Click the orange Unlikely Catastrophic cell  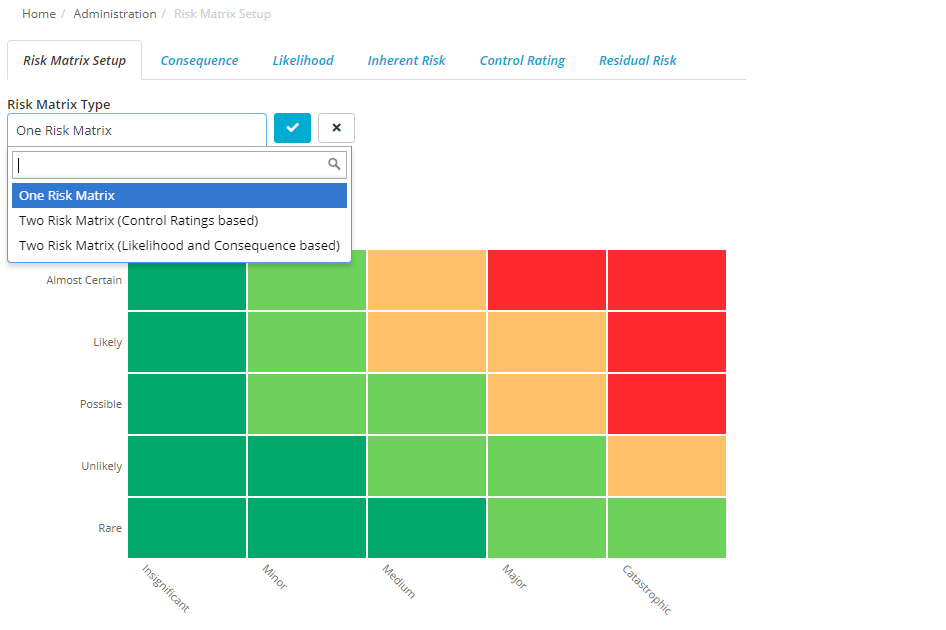pyautogui.click(x=666, y=465)
